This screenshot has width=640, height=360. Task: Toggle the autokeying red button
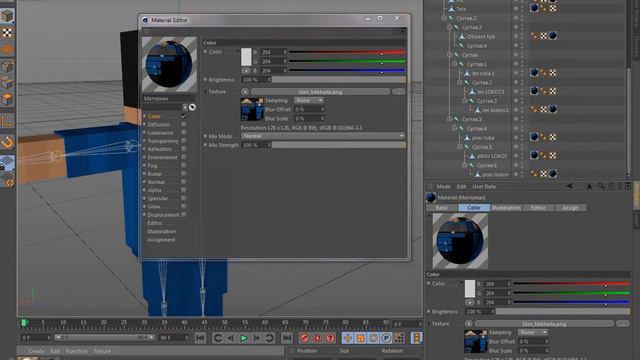(x=317, y=338)
